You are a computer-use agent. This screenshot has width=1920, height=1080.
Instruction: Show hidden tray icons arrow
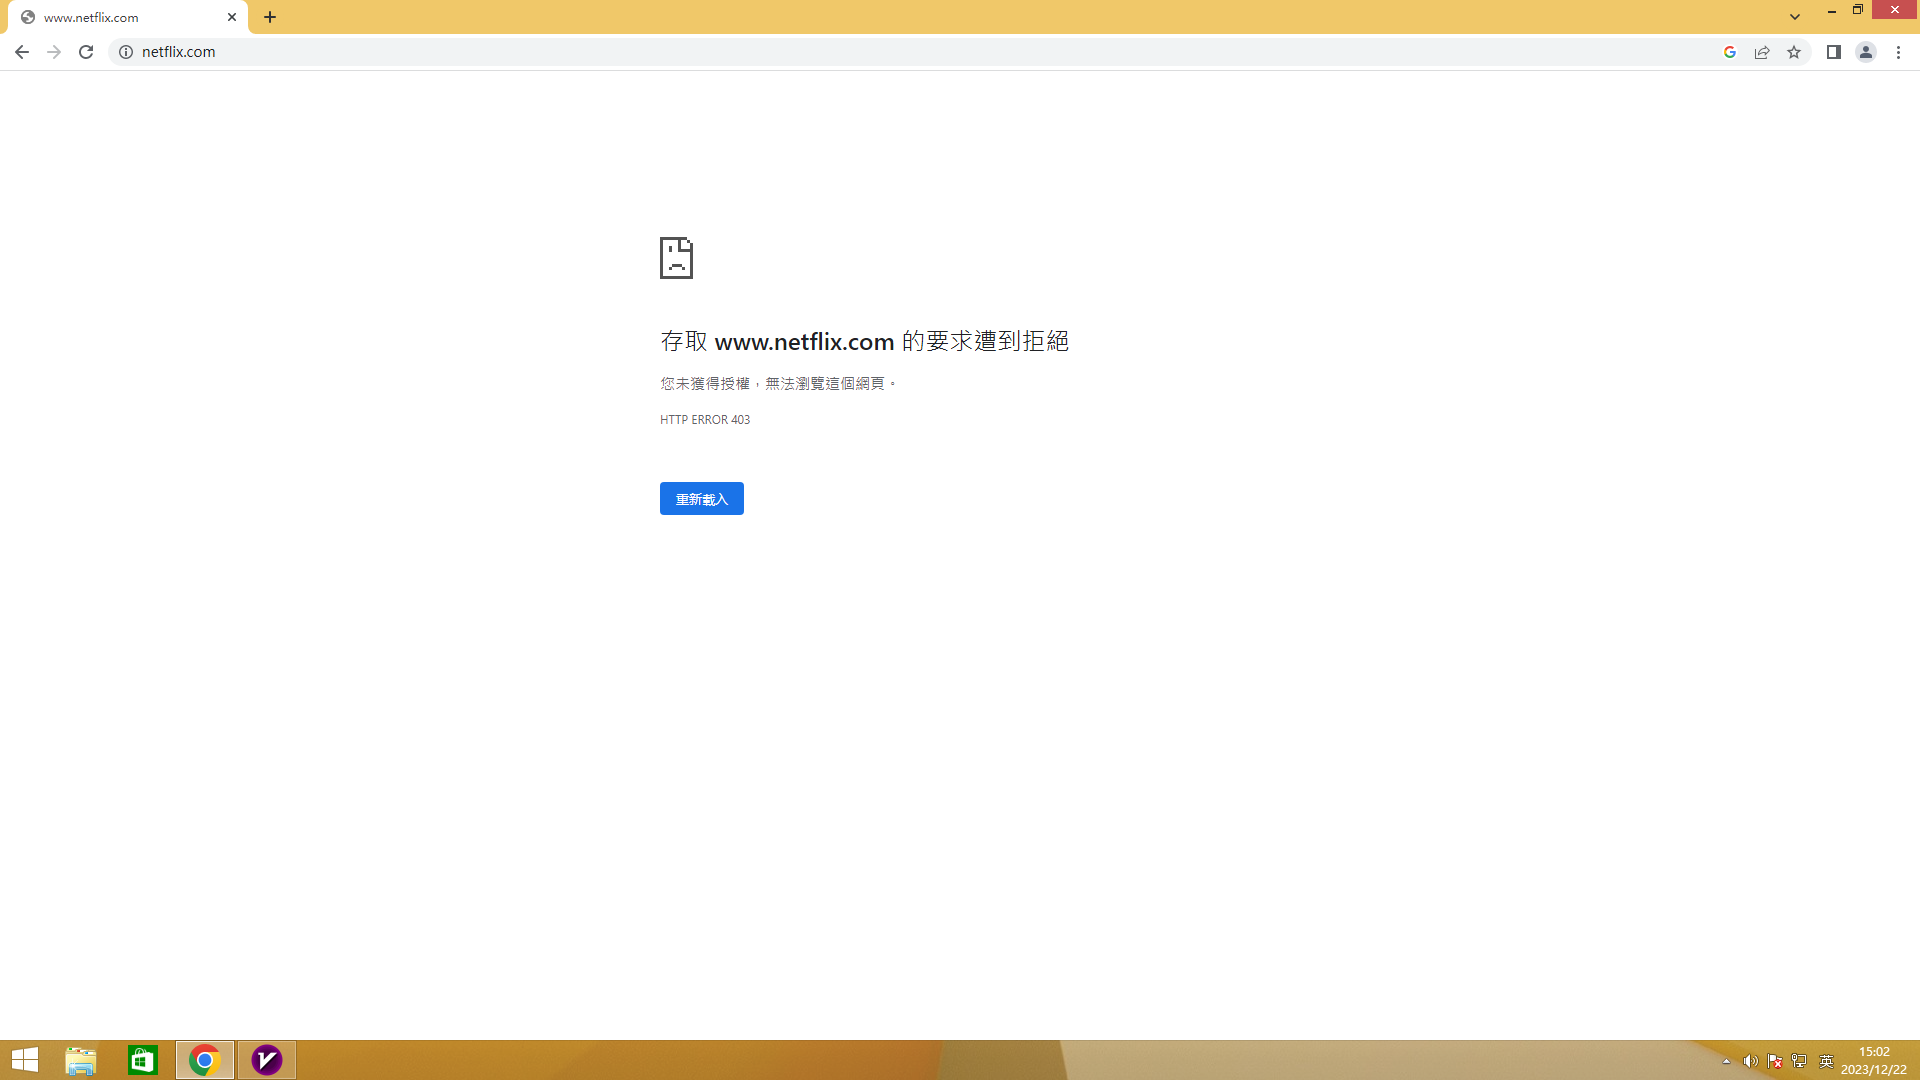[x=1726, y=1061]
